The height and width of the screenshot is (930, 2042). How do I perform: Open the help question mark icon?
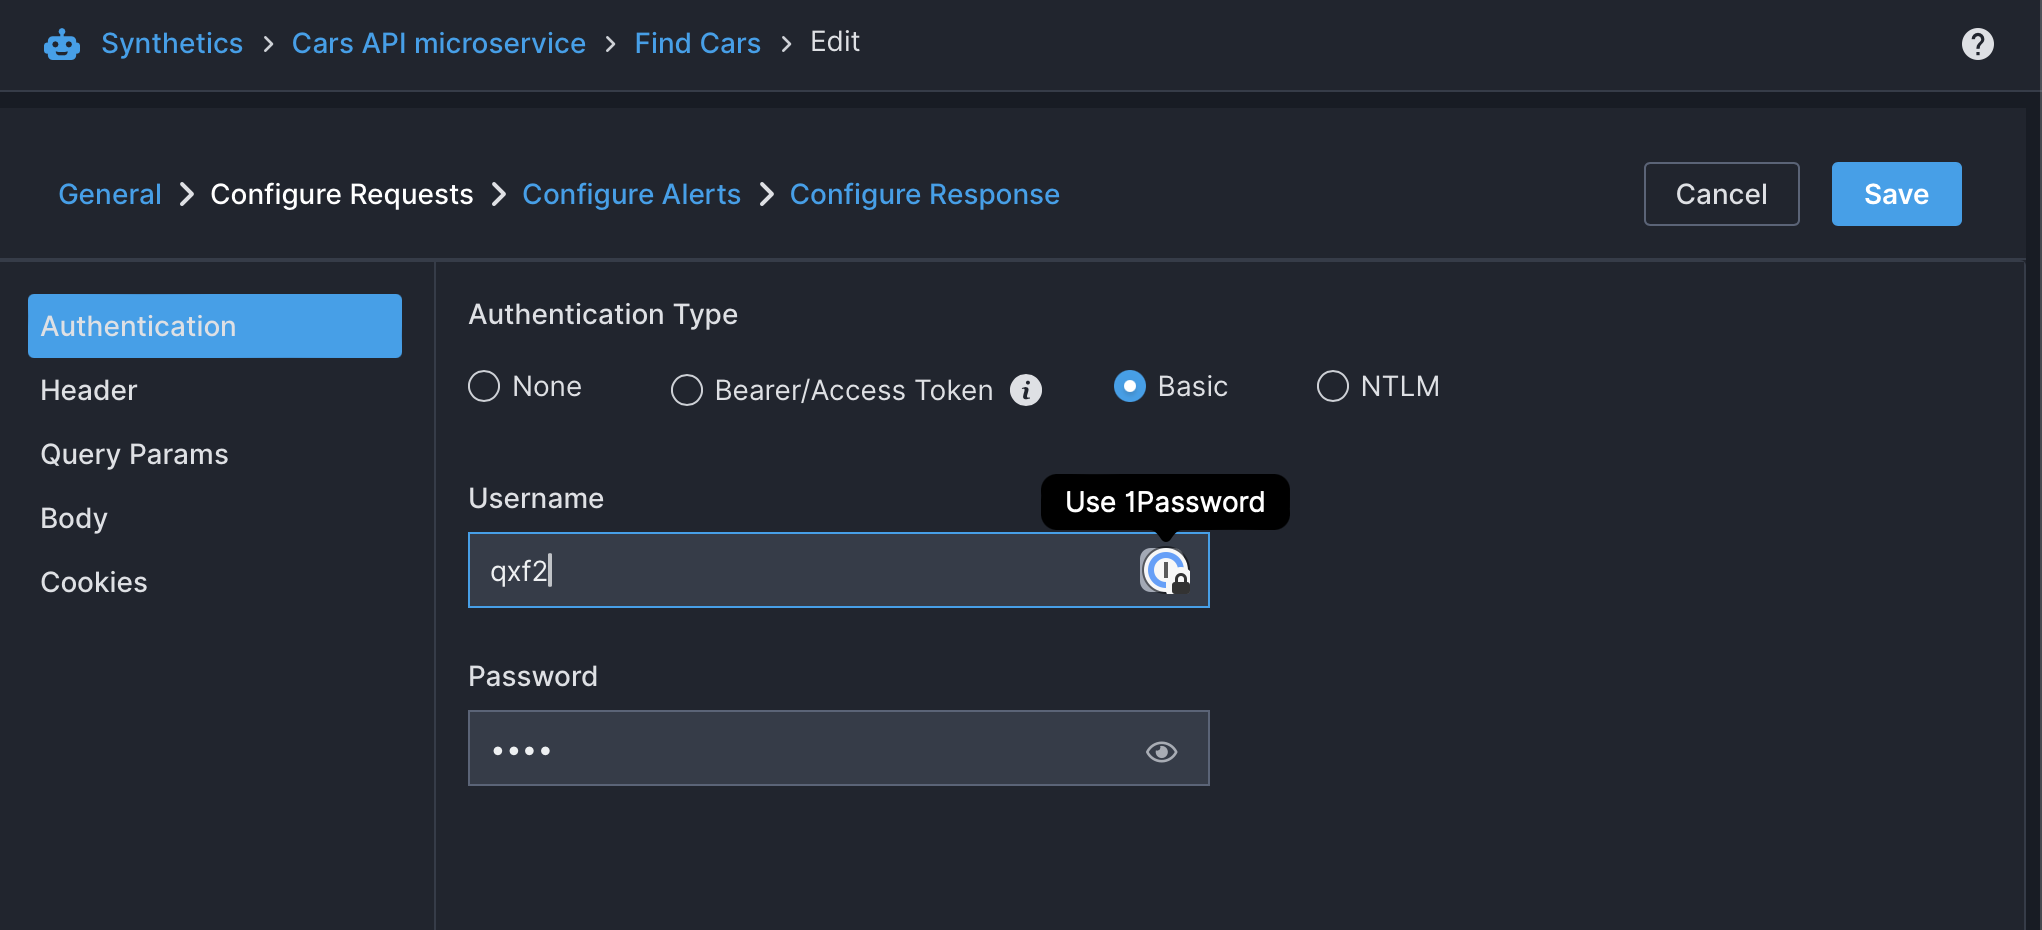(1977, 44)
